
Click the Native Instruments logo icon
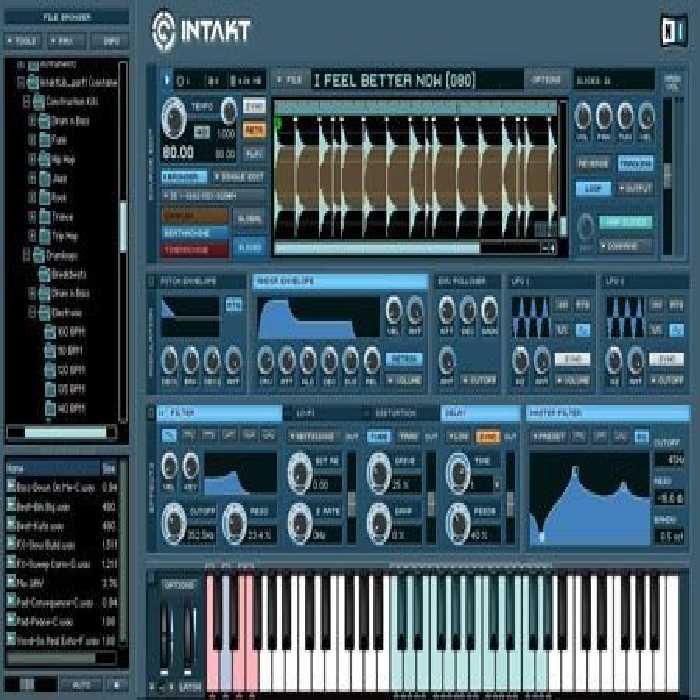pos(674,31)
